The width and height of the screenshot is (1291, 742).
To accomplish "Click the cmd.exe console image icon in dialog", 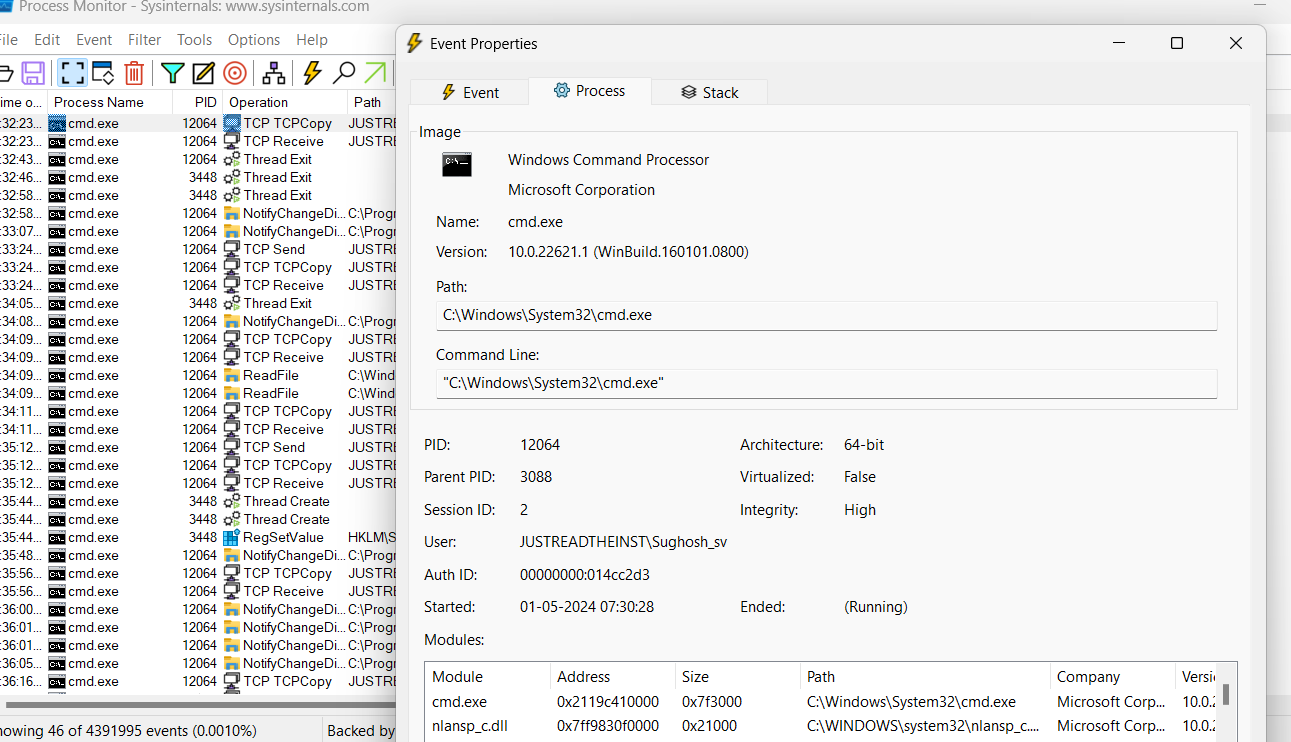I will (457, 165).
